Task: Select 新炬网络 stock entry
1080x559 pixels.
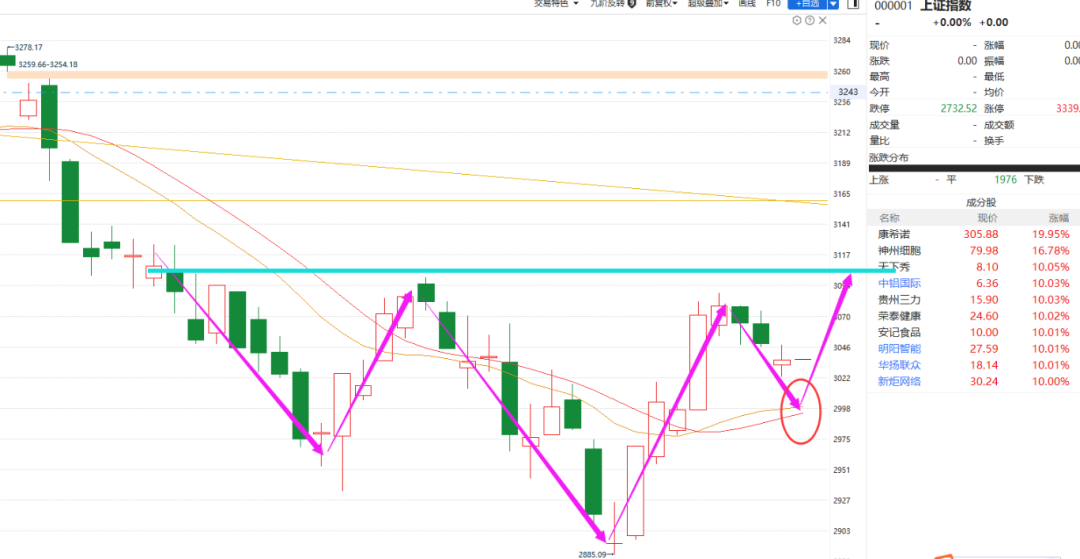Action: [x=898, y=381]
